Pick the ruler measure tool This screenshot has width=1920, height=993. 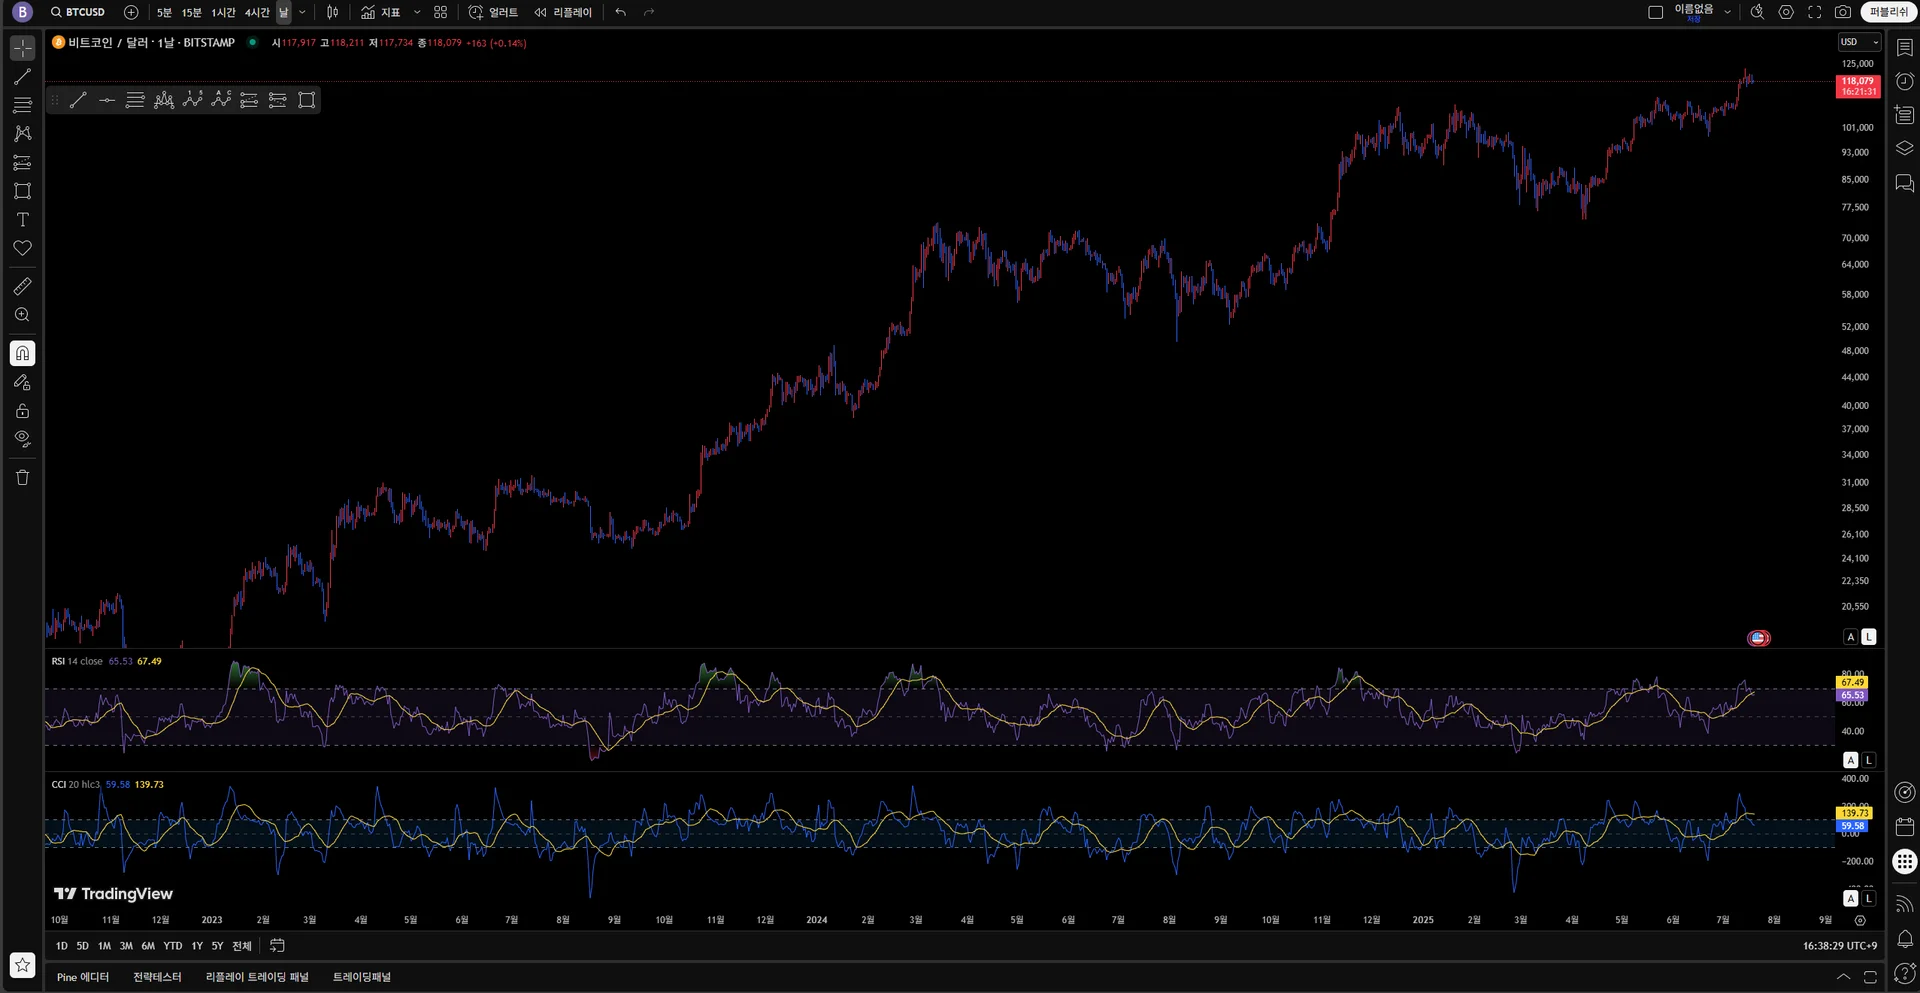pos(22,287)
